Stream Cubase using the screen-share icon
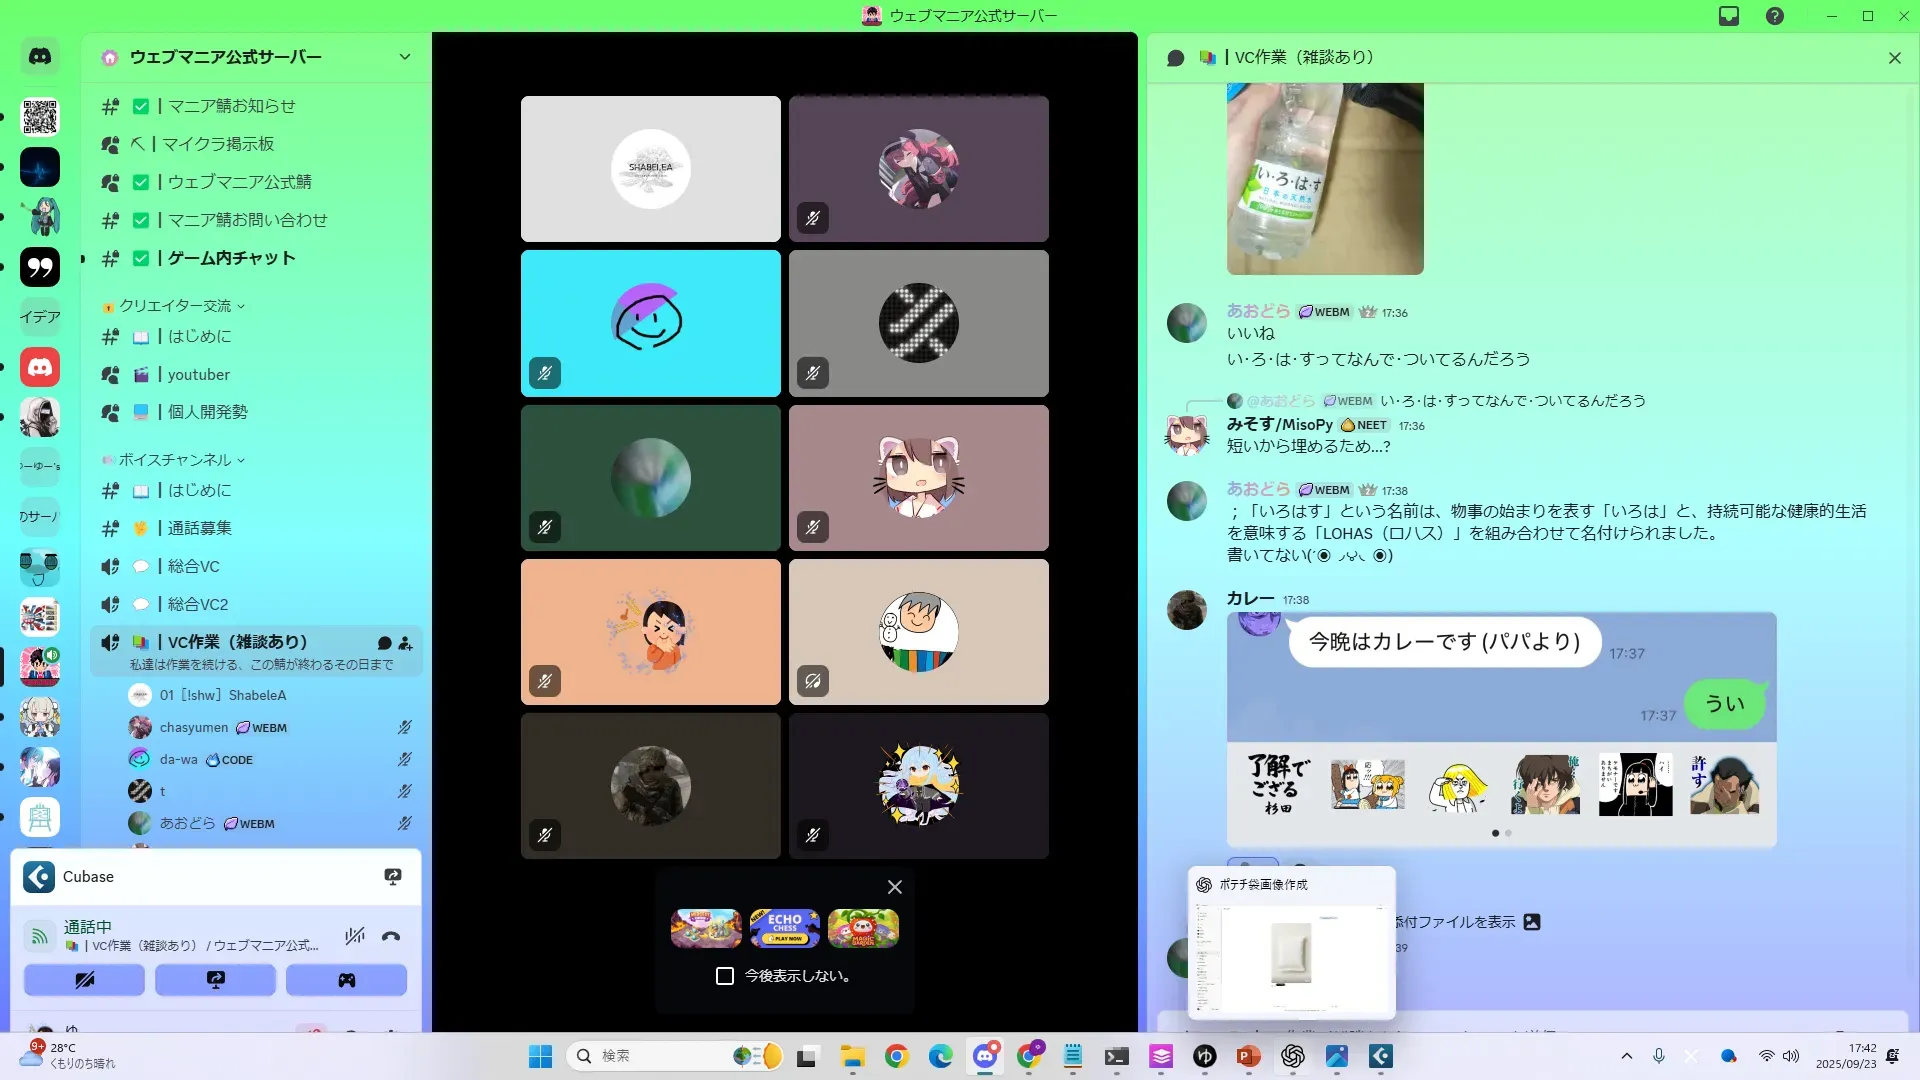The height and width of the screenshot is (1080, 1920). 393,877
